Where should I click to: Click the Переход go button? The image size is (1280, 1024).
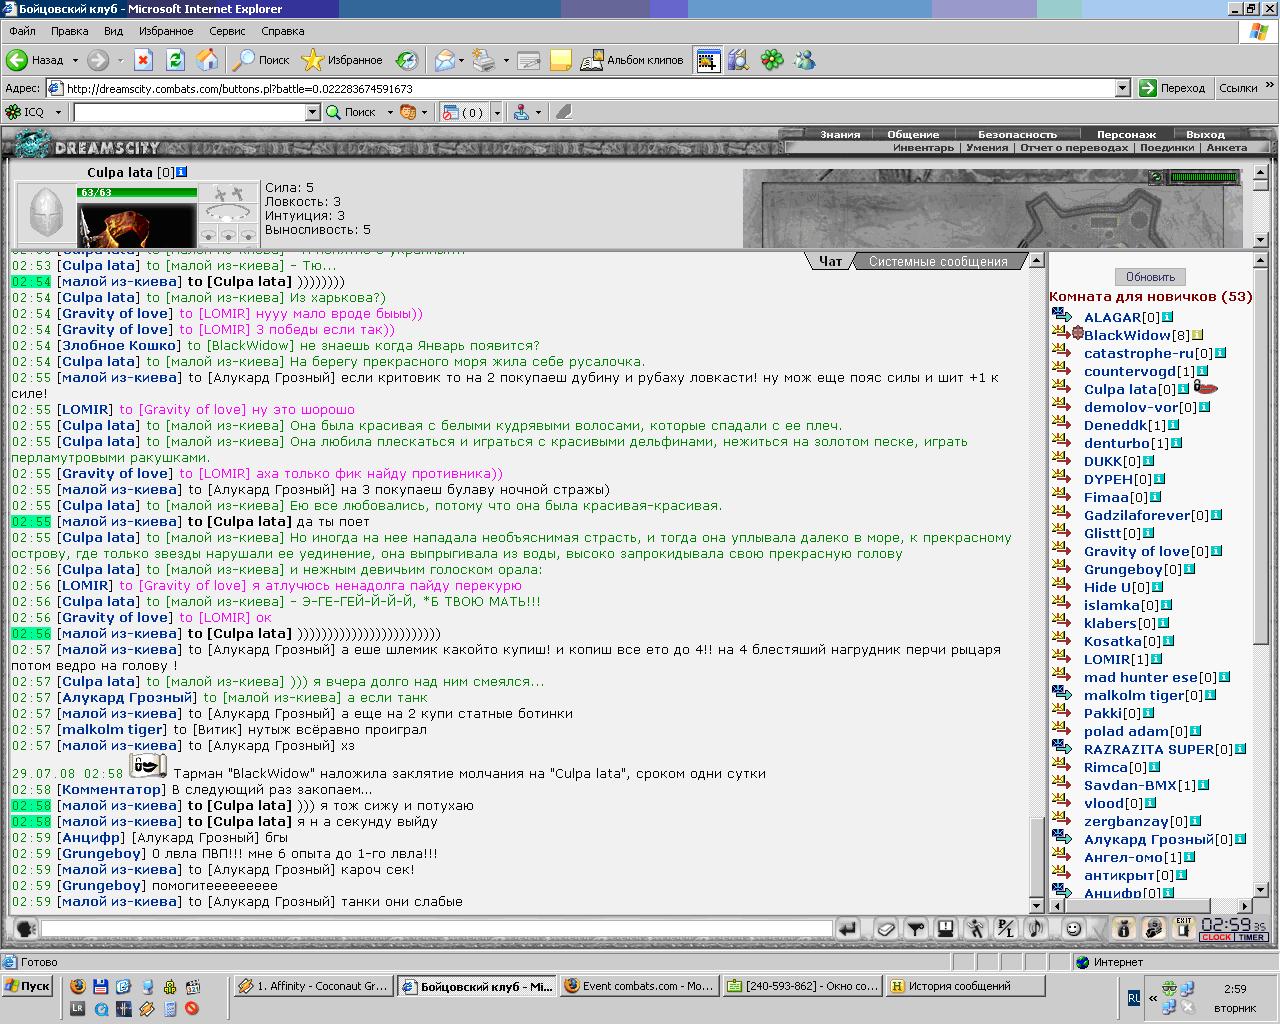point(1173,88)
